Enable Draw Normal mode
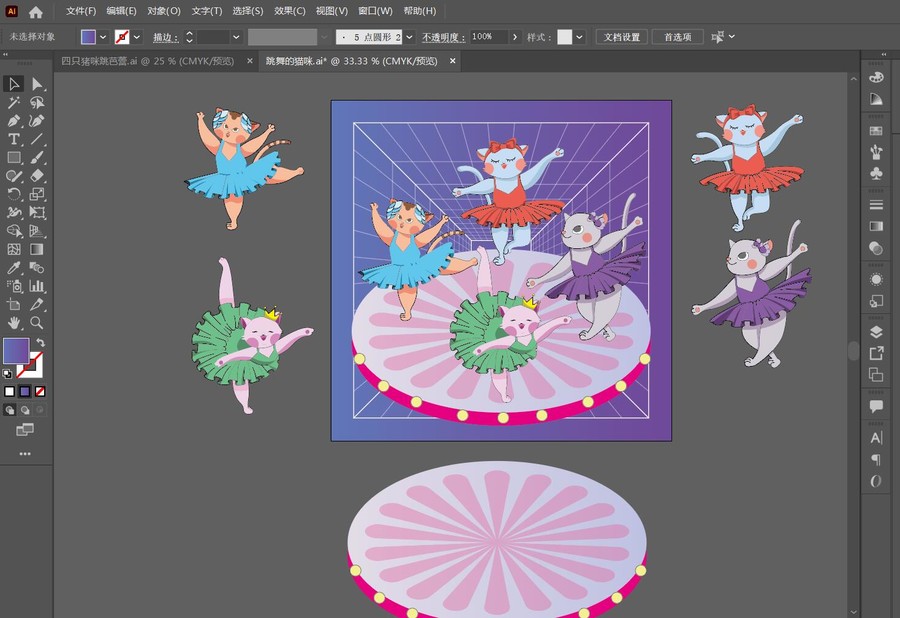 [x=10, y=410]
